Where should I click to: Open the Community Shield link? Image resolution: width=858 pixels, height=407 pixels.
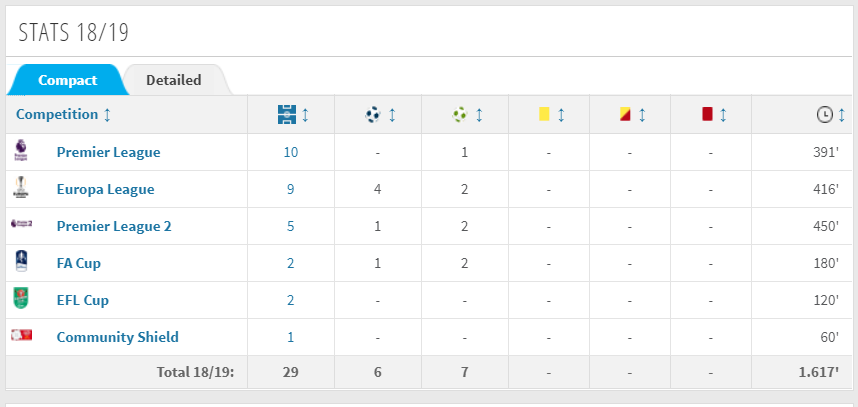click(118, 337)
